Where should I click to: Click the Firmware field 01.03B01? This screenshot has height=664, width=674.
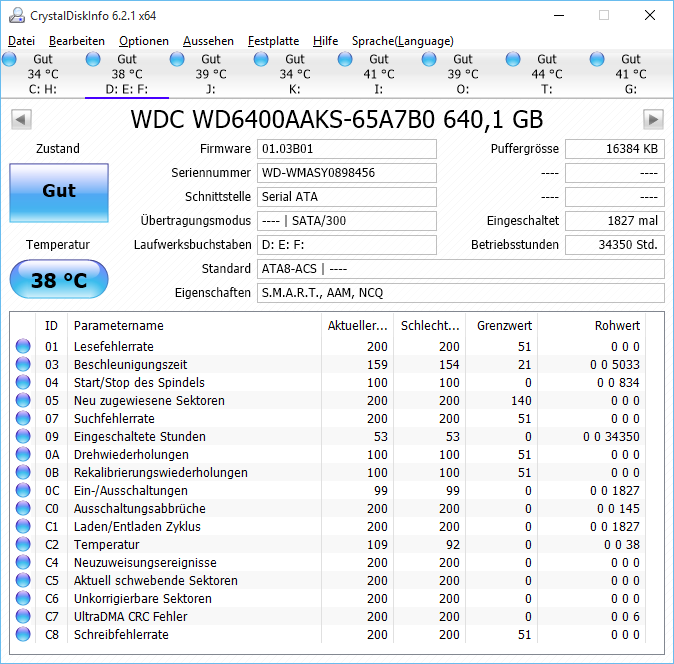click(x=347, y=149)
